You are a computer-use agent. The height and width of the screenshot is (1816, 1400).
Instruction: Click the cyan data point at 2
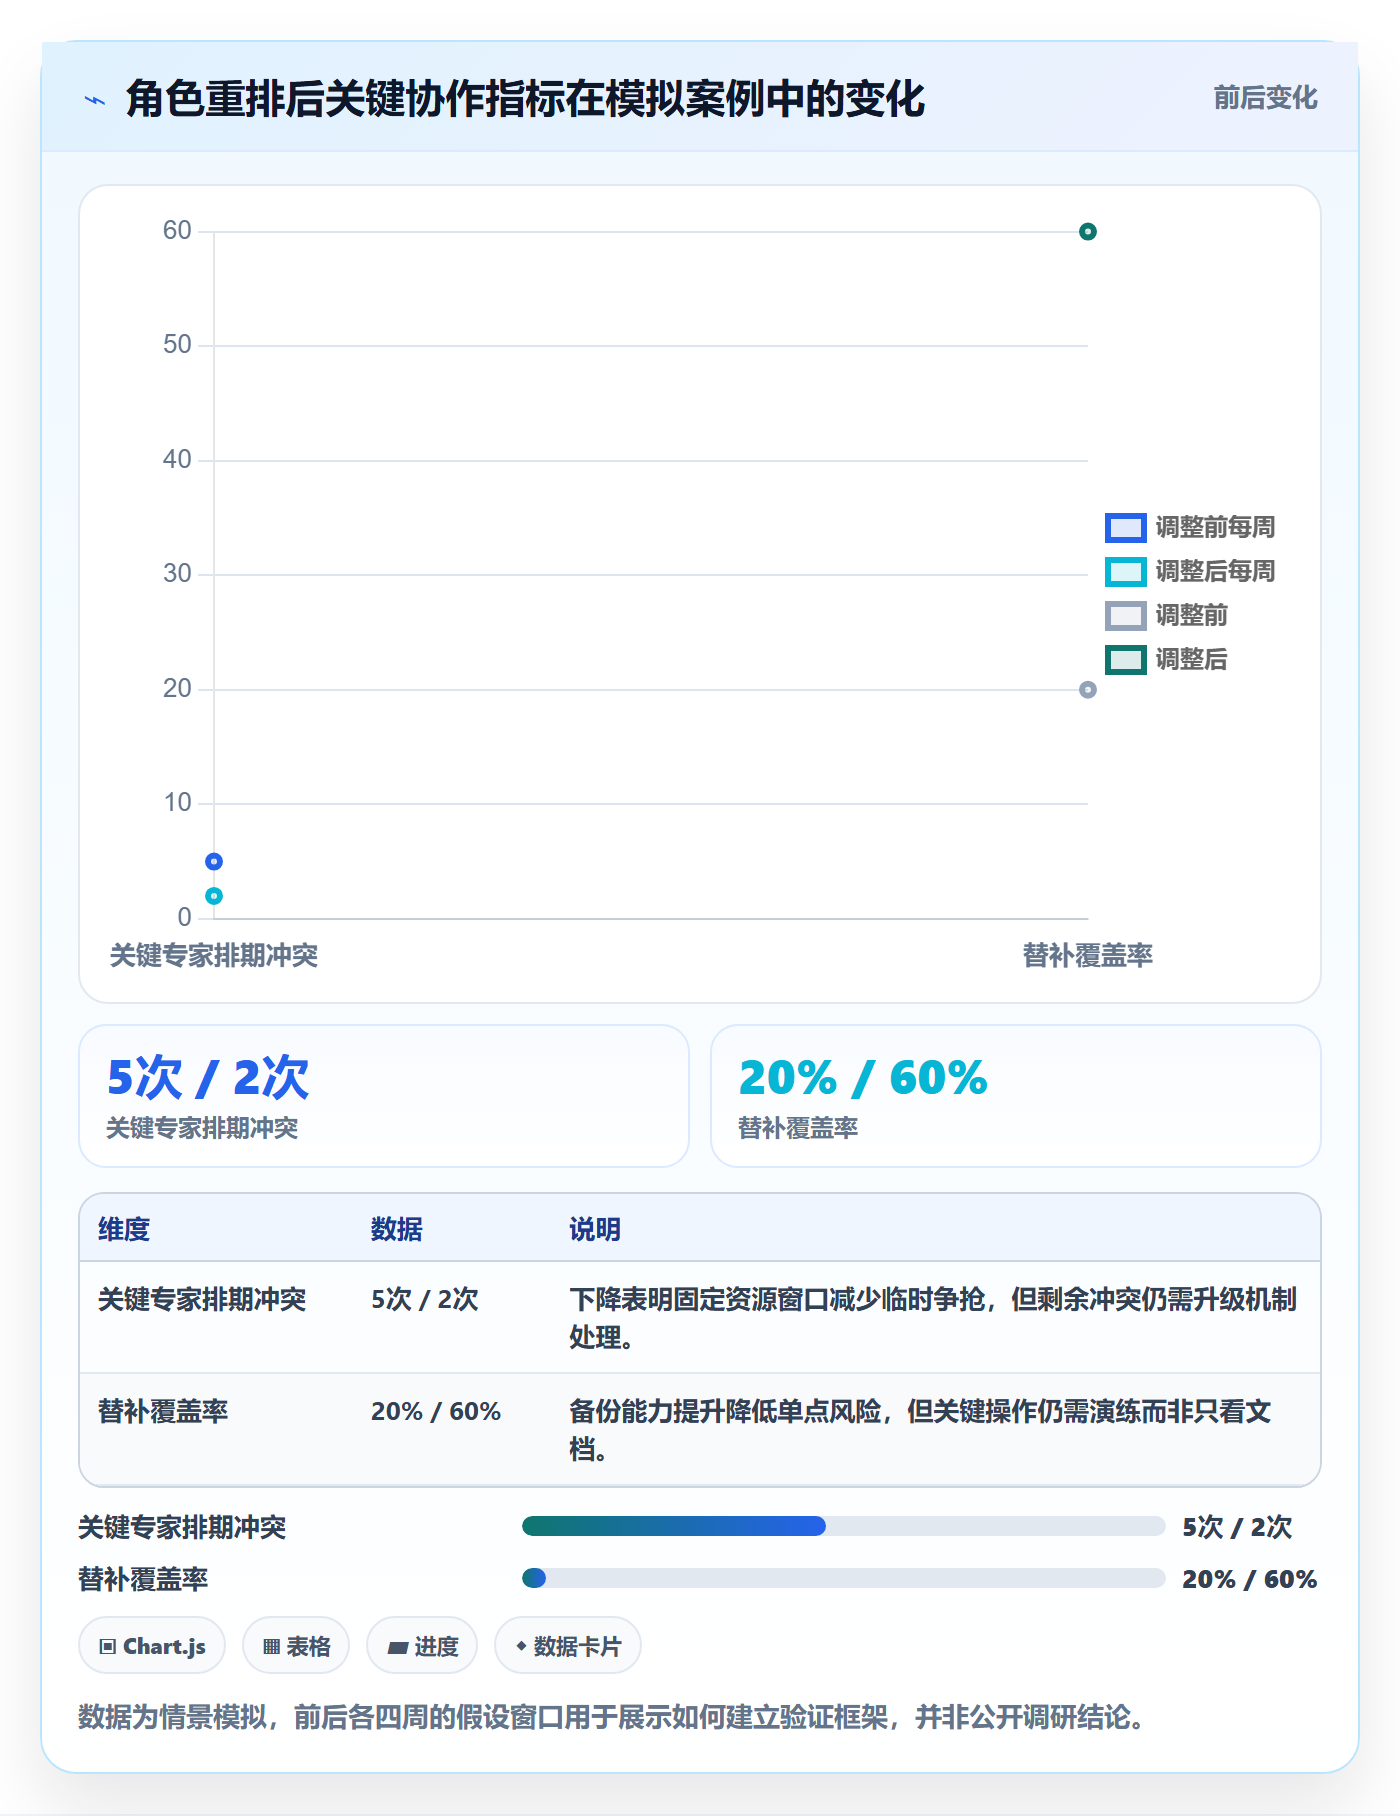coord(214,896)
